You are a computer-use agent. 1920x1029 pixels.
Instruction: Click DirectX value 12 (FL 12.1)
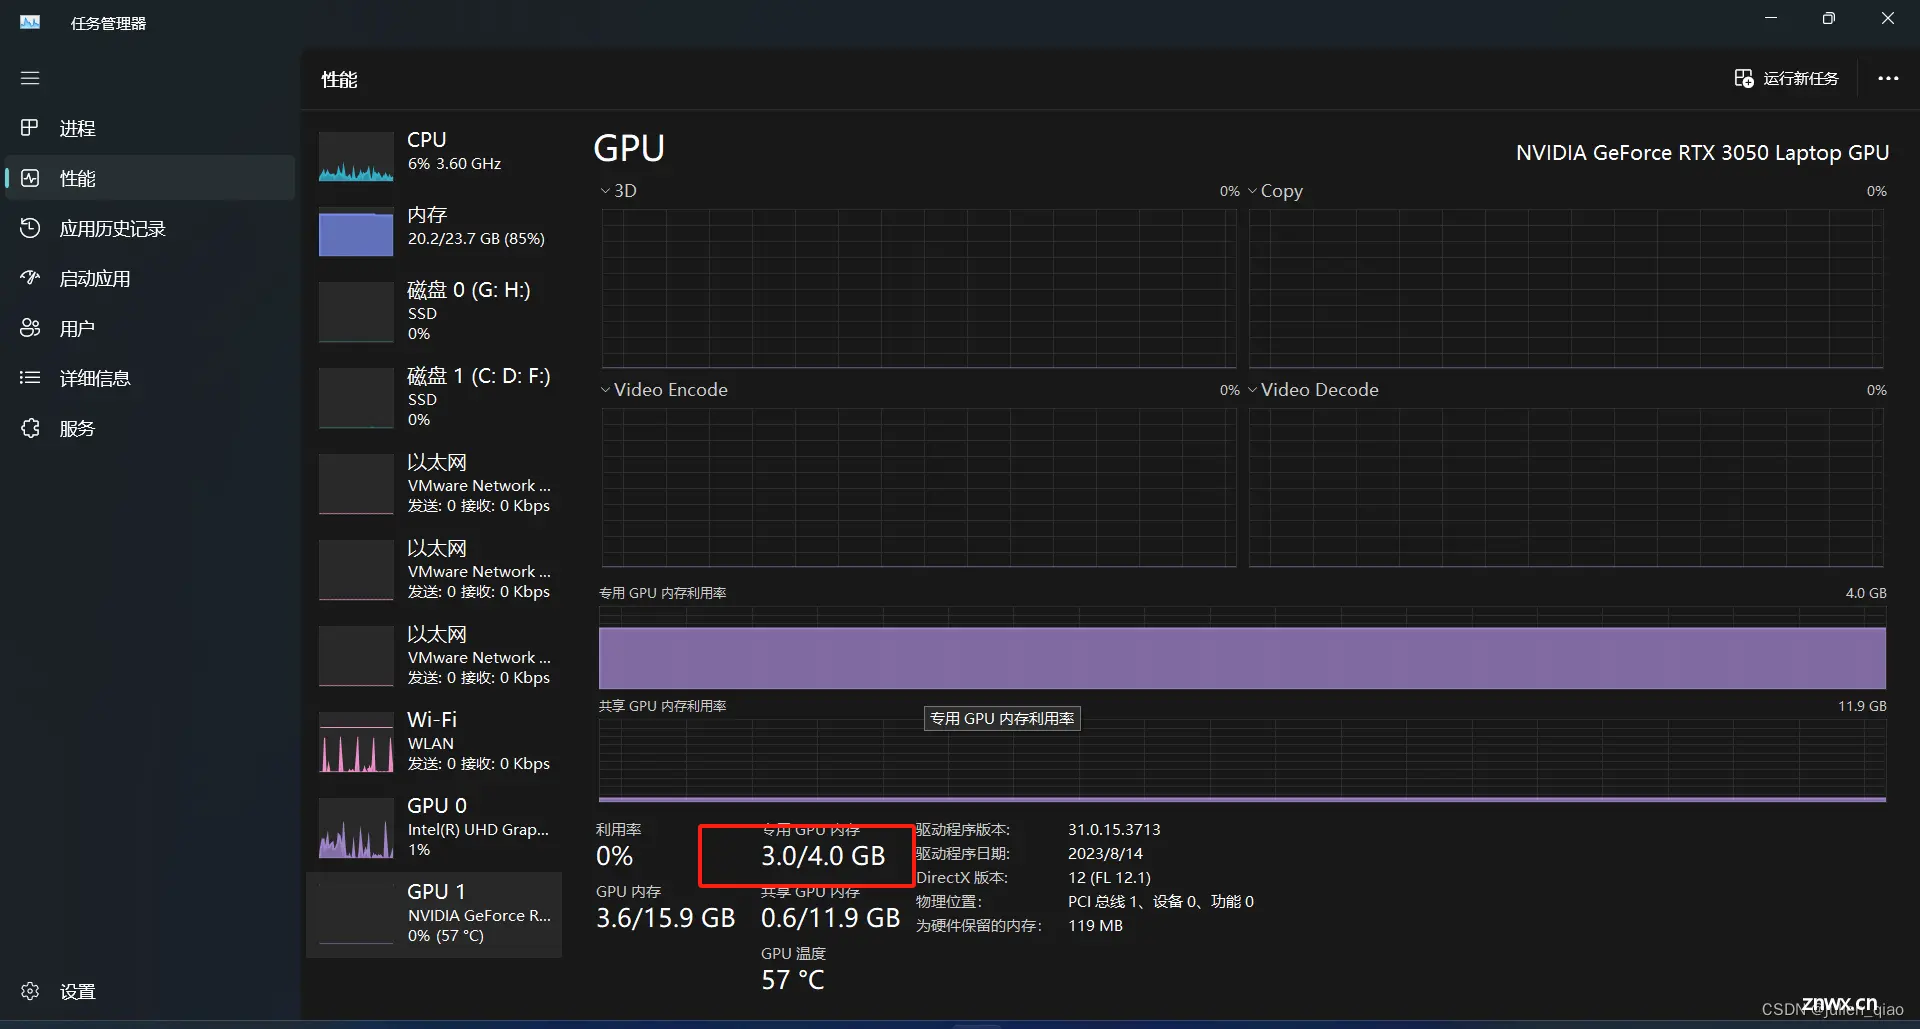coord(1109,878)
